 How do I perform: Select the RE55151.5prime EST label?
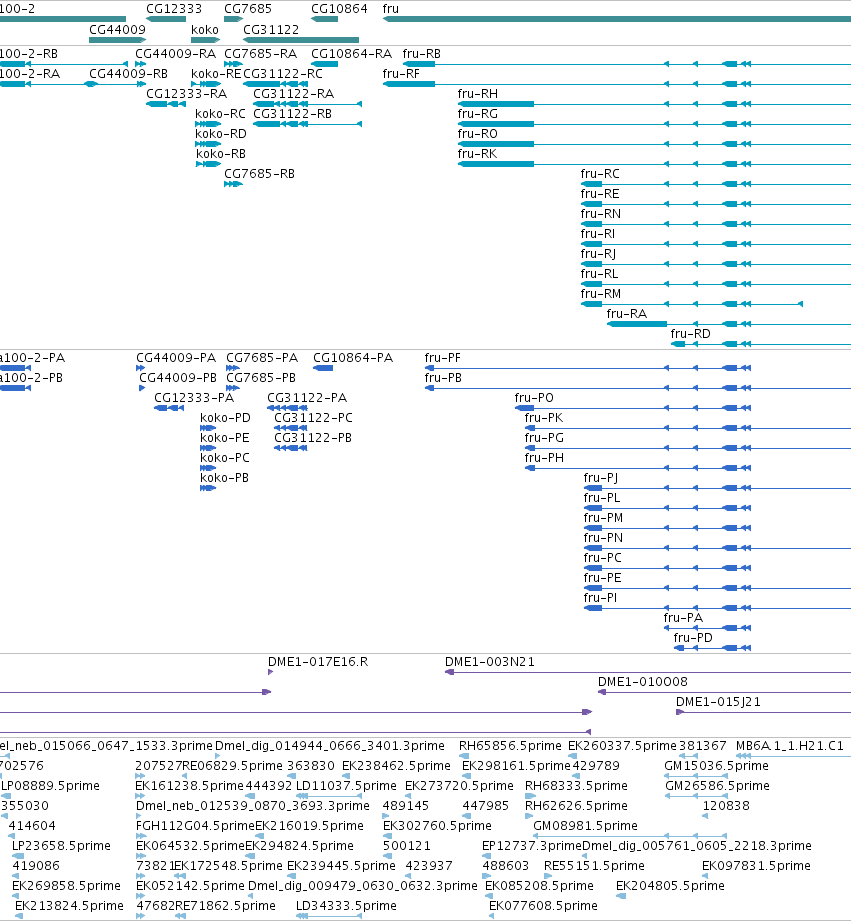click(594, 866)
